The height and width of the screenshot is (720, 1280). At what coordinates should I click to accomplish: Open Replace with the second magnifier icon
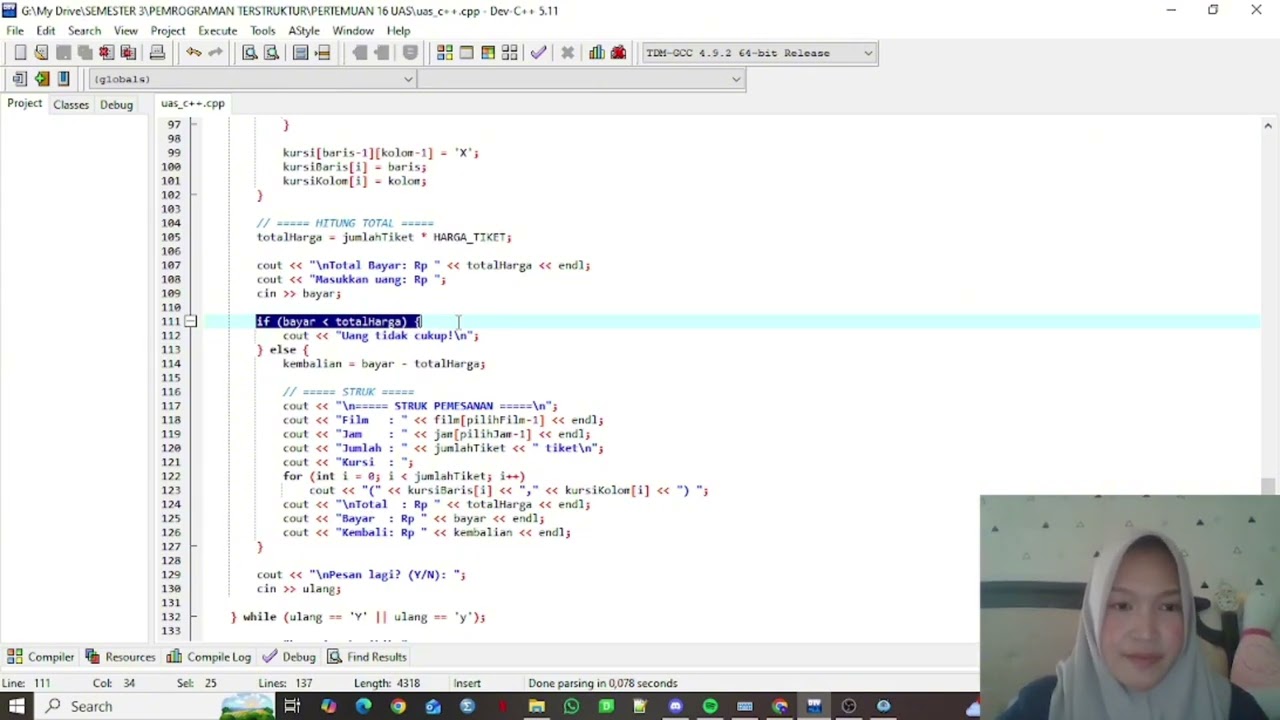point(271,53)
